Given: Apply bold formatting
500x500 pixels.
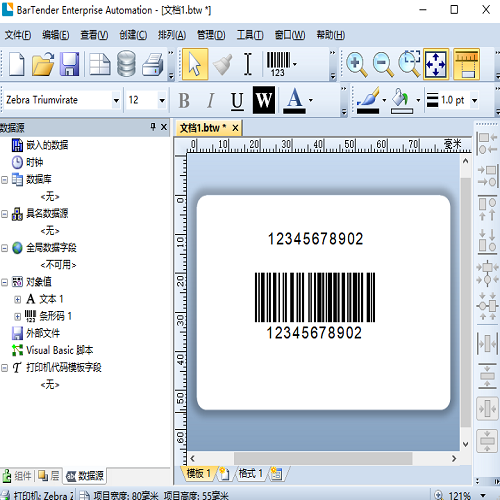Looking at the screenshot, I should point(184,100).
